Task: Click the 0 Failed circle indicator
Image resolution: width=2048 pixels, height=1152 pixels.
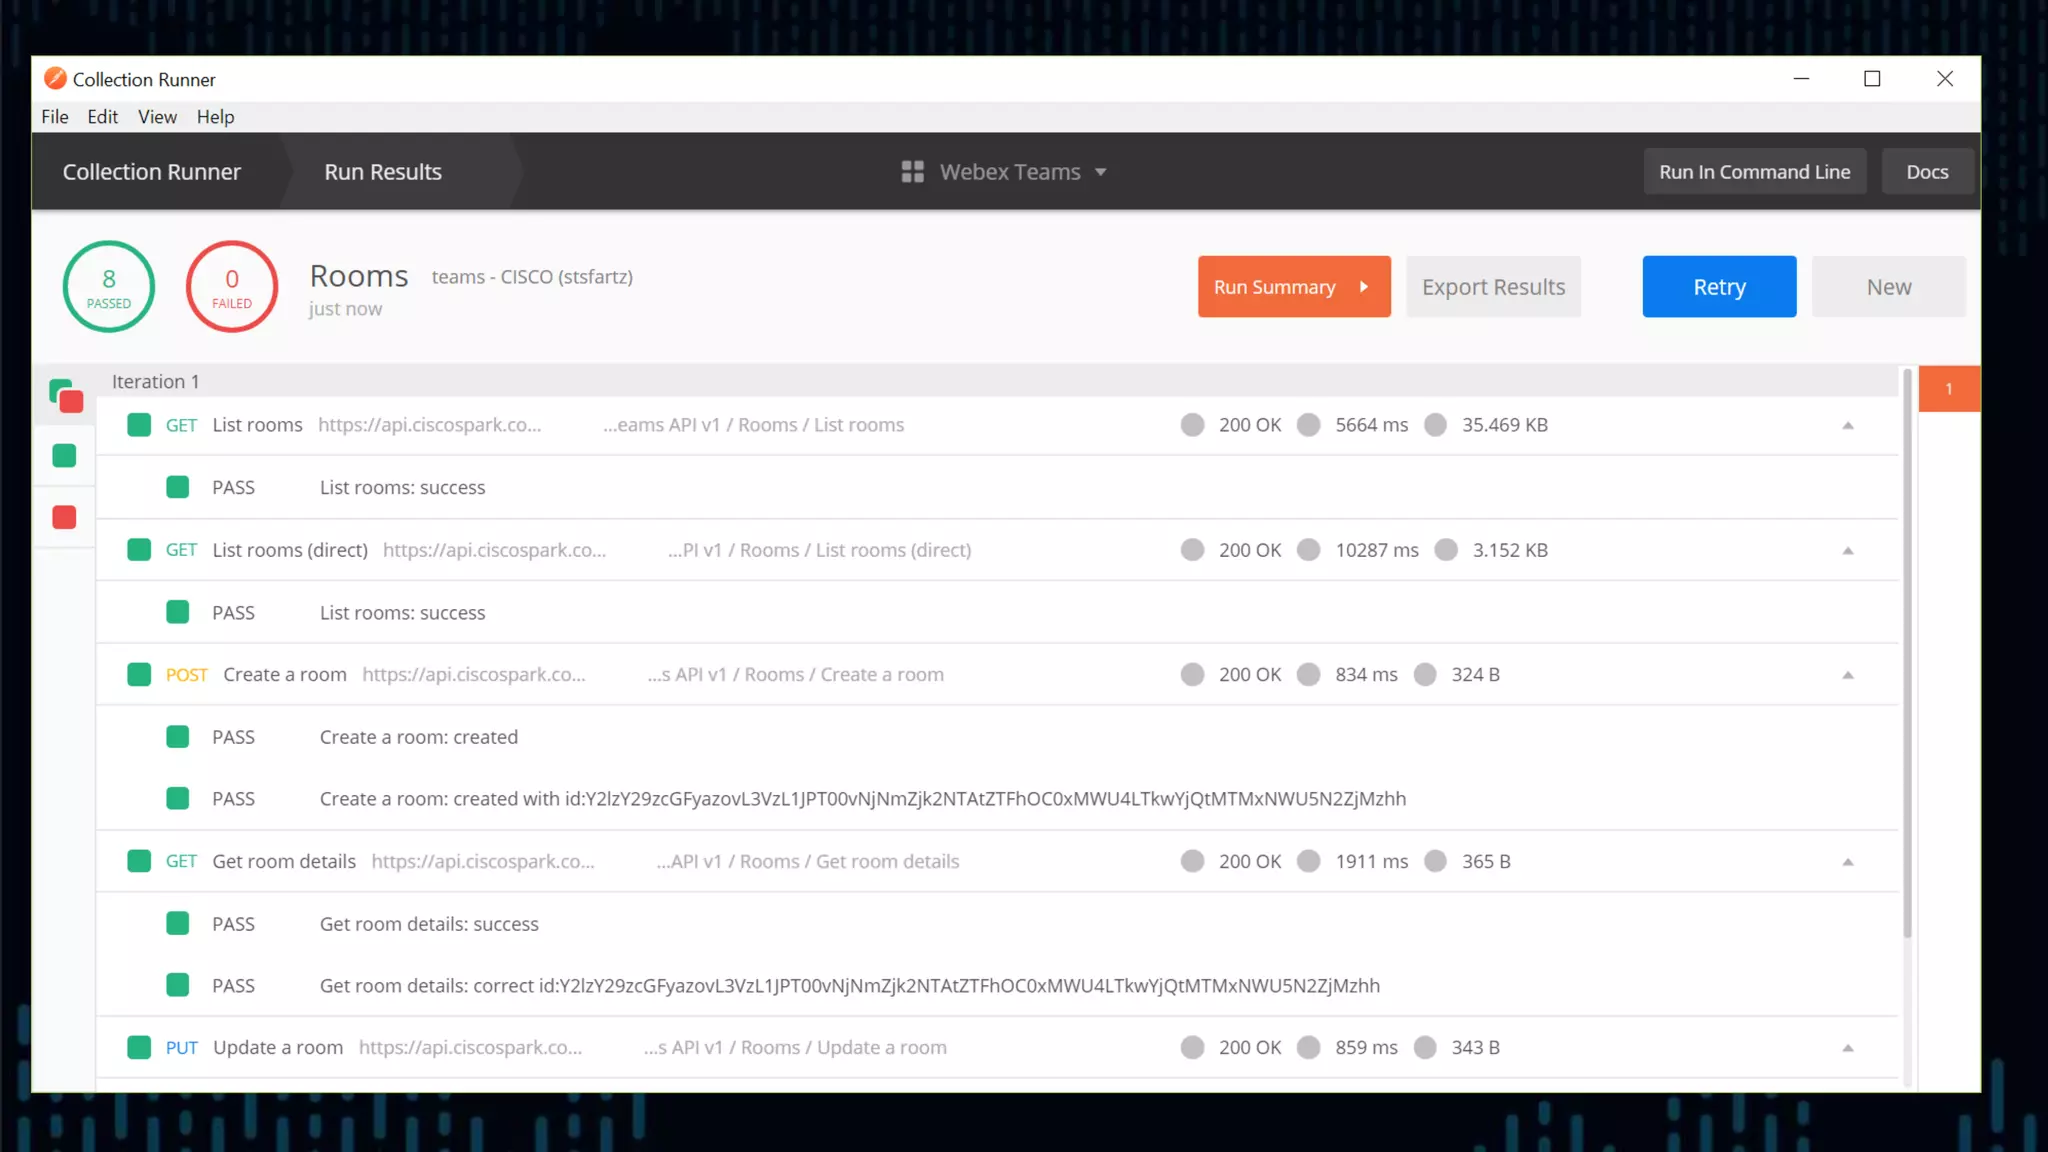Action: point(231,287)
